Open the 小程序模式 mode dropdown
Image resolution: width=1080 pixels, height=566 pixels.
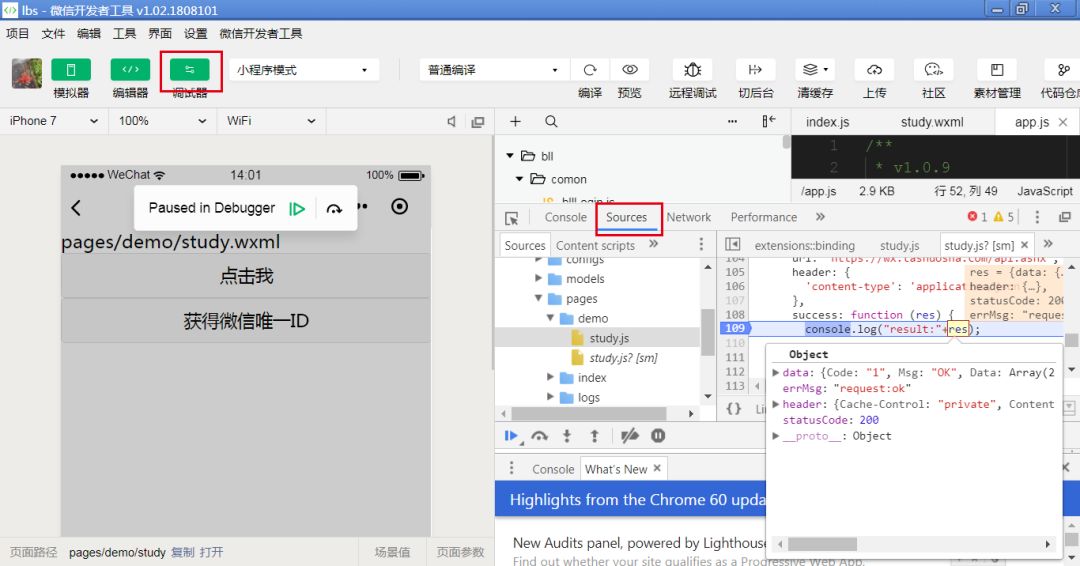(304, 70)
